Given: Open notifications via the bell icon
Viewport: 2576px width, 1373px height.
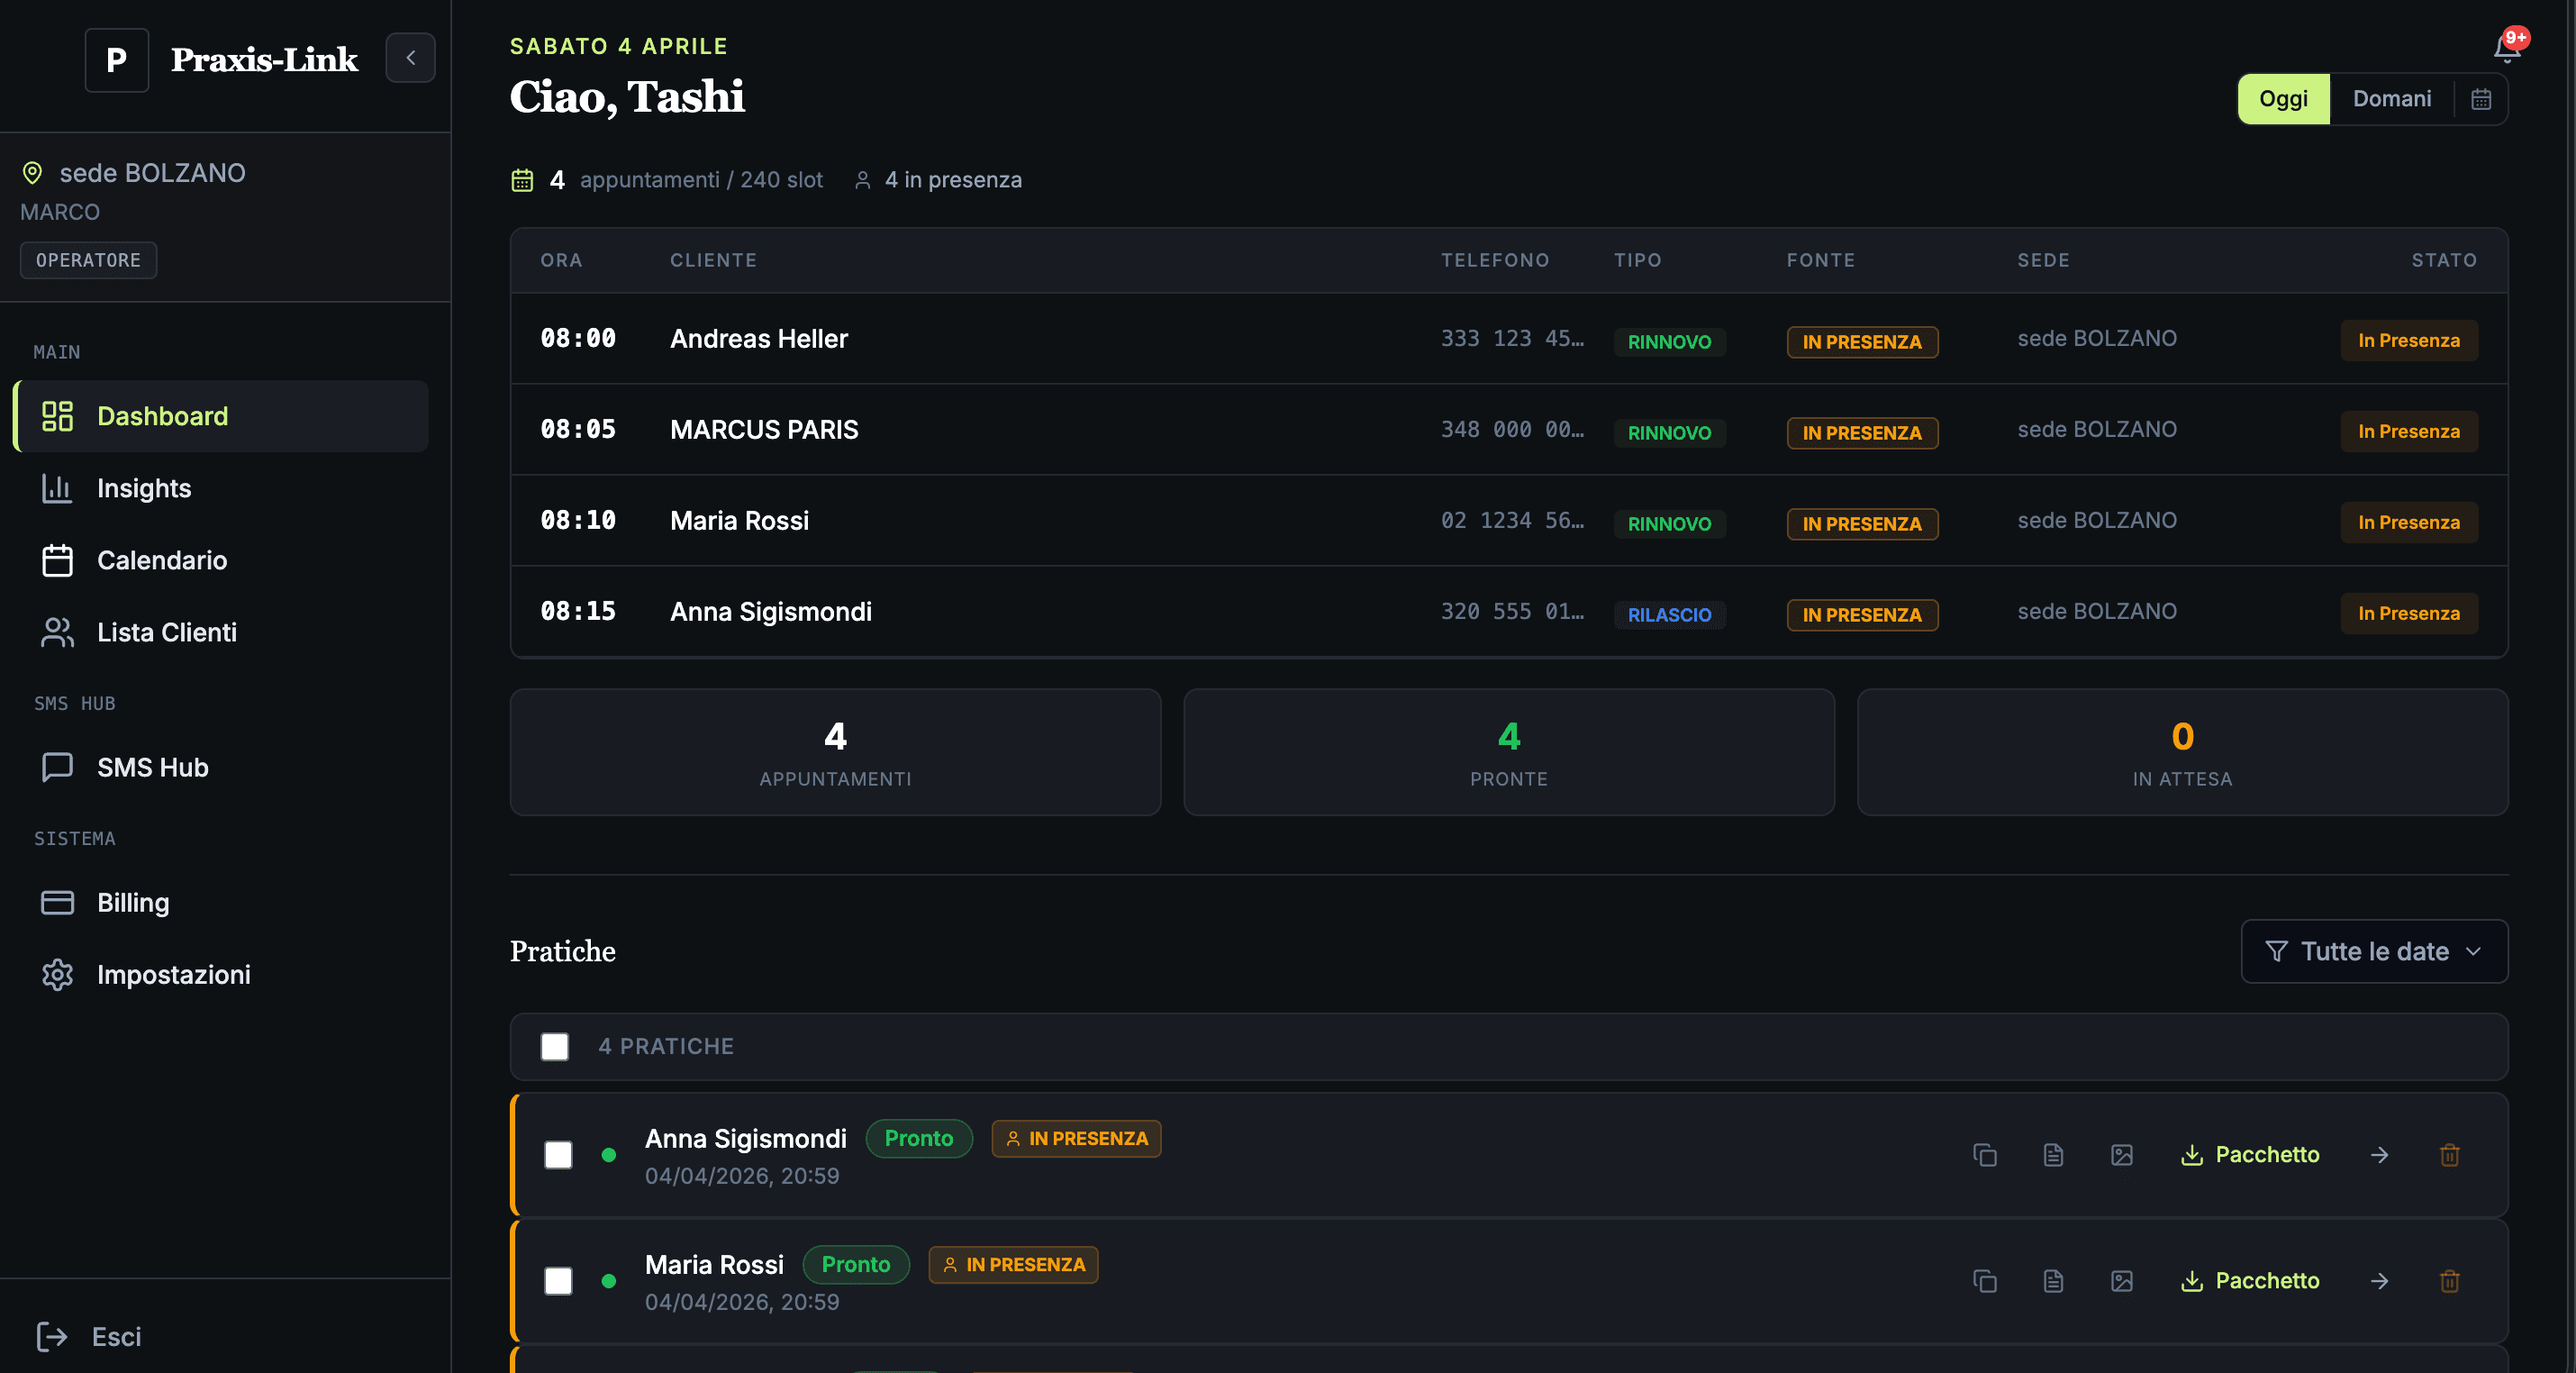Looking at the screenshot, I should pos(2507,48).
